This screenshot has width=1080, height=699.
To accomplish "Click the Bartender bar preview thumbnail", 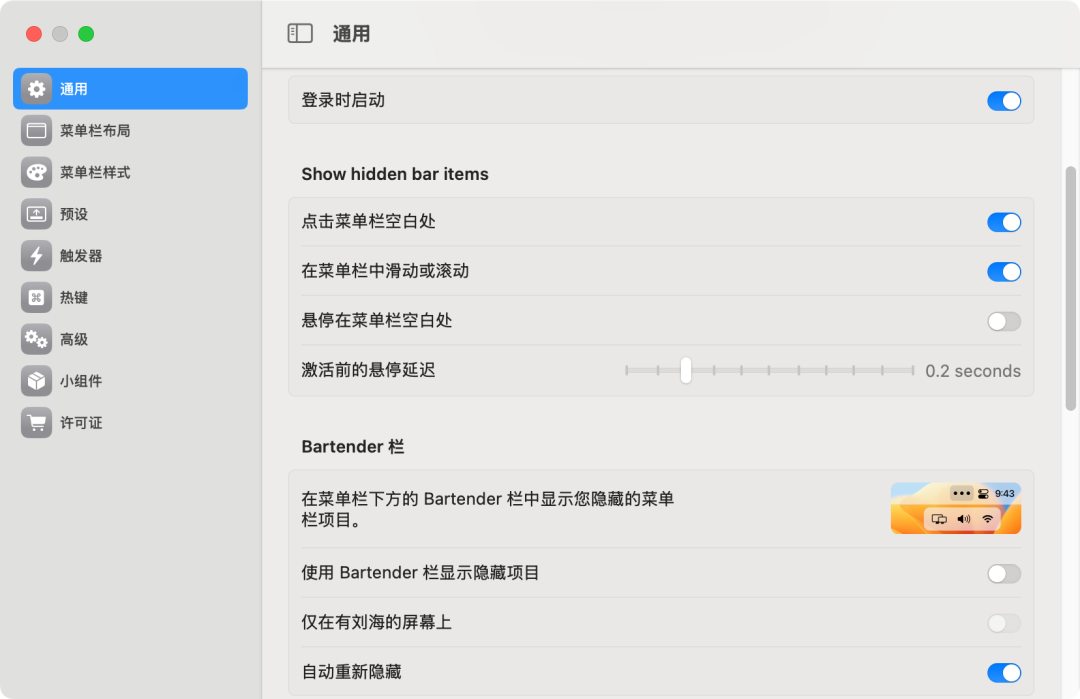I will tap(955, 508).
